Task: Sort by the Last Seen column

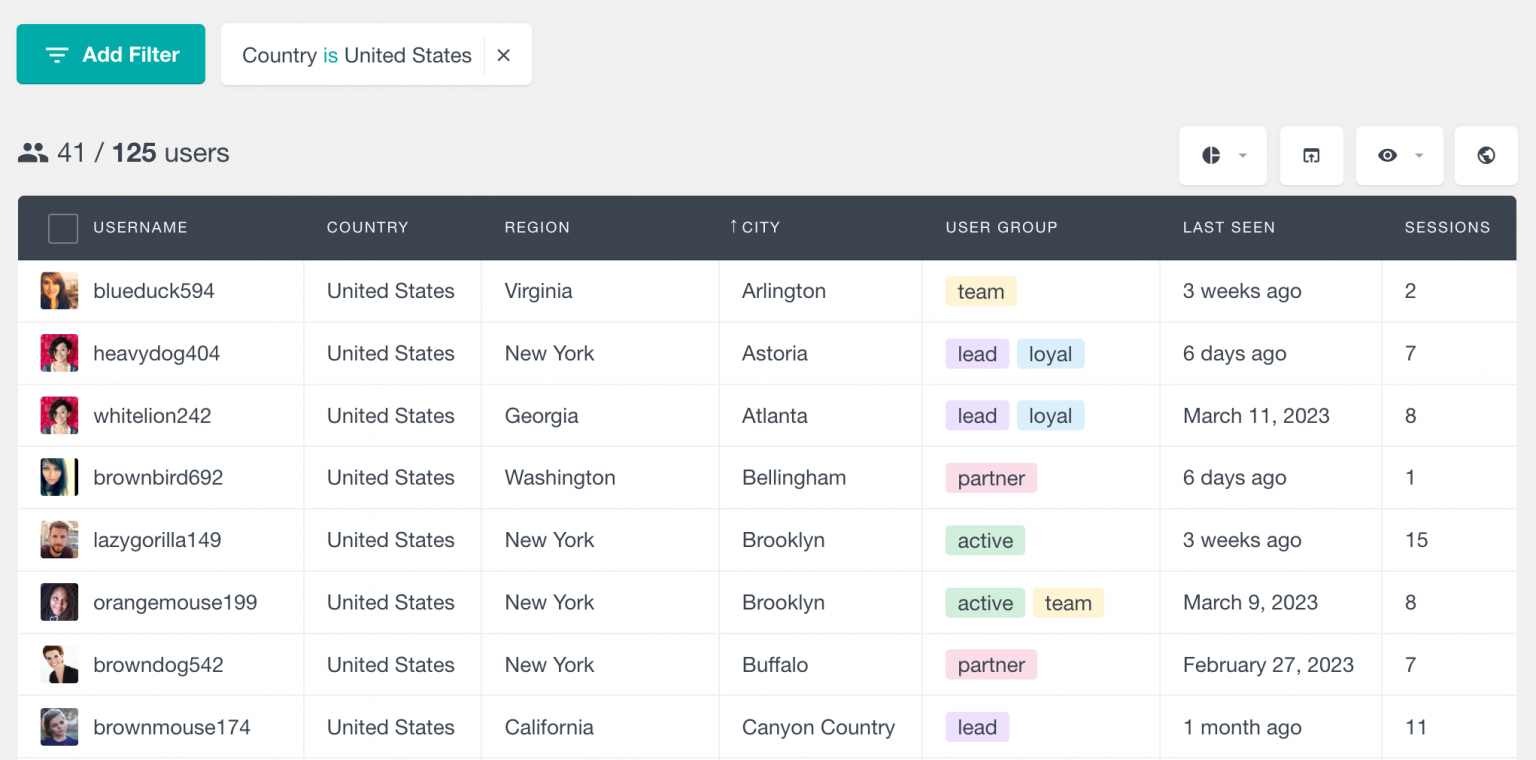Action: (1228, 228)
